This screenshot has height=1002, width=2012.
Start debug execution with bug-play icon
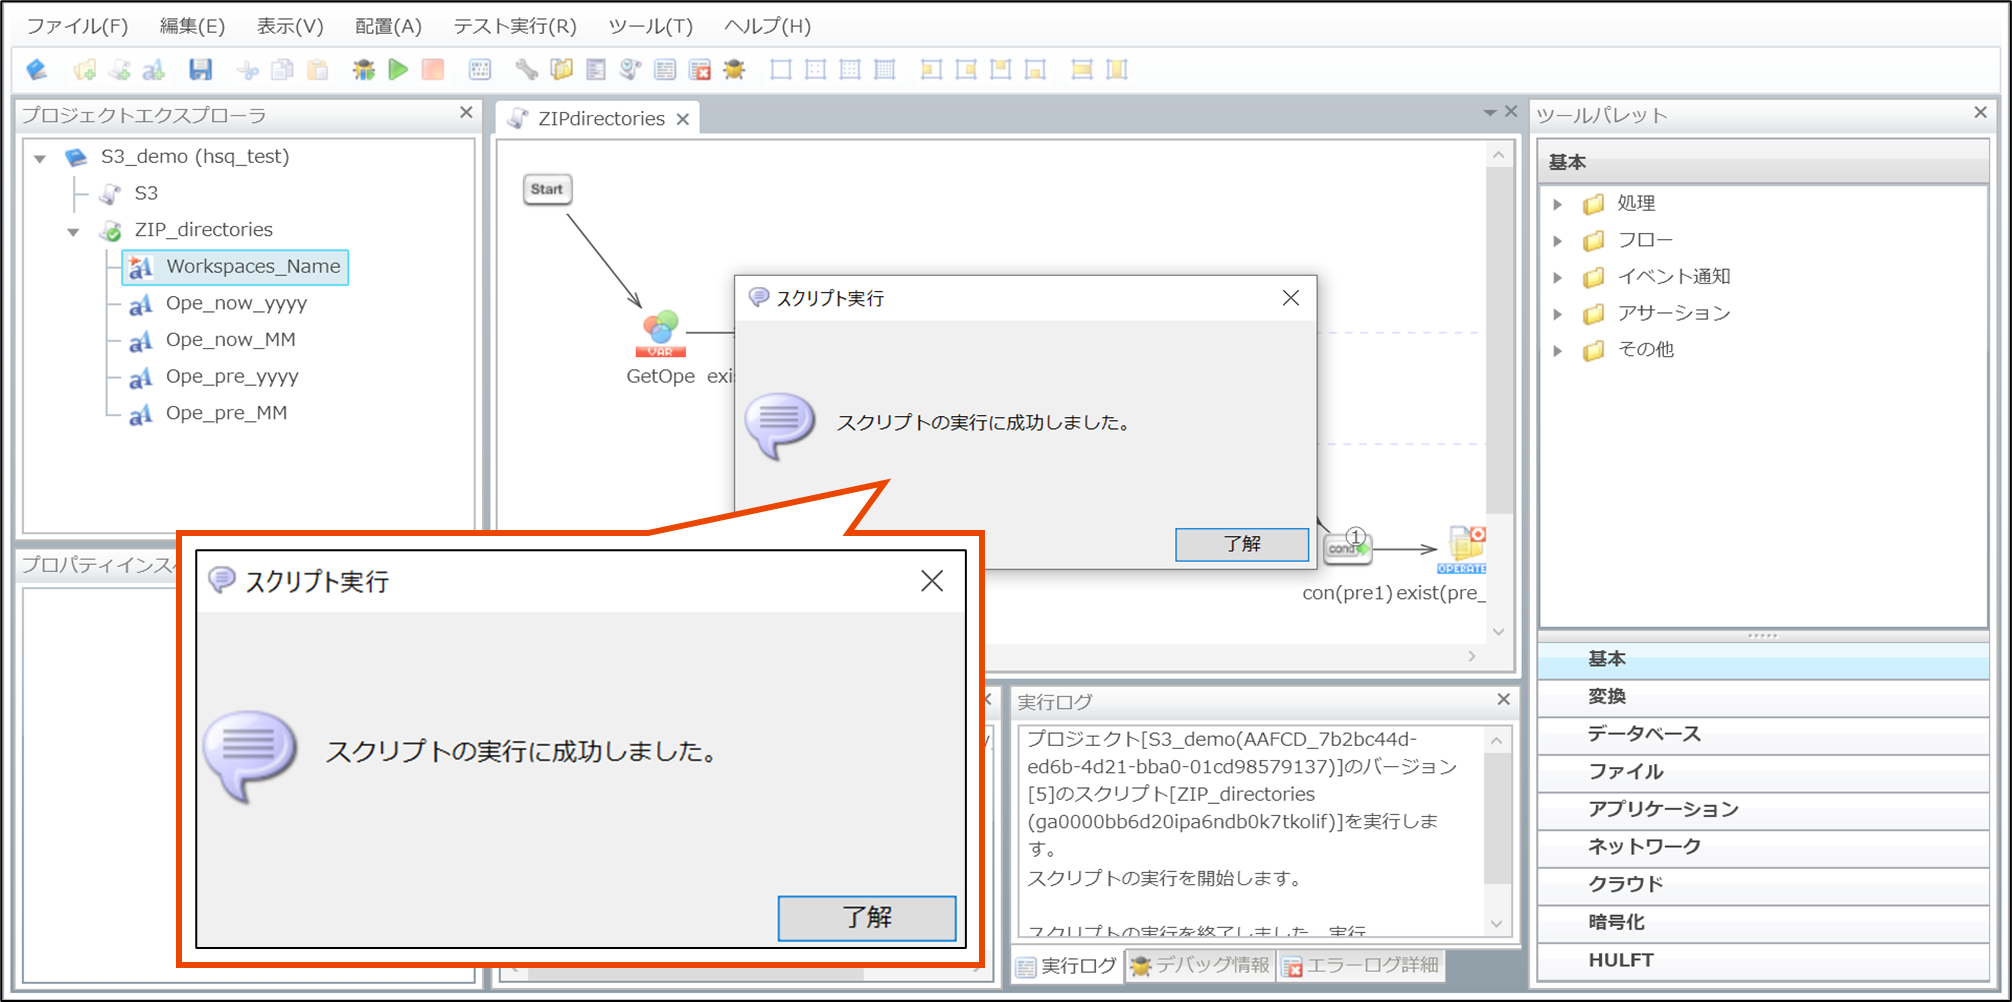(364, 69)
